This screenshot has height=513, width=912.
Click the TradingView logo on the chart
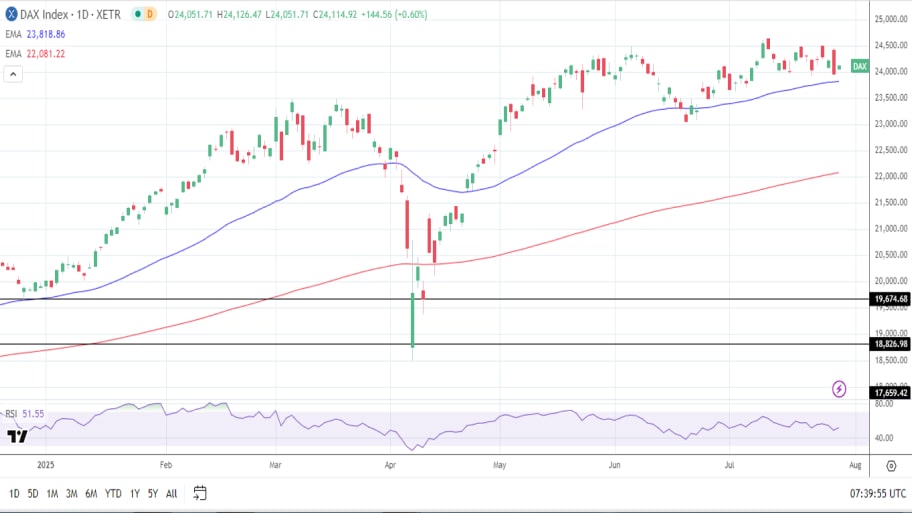click(17, 436)
